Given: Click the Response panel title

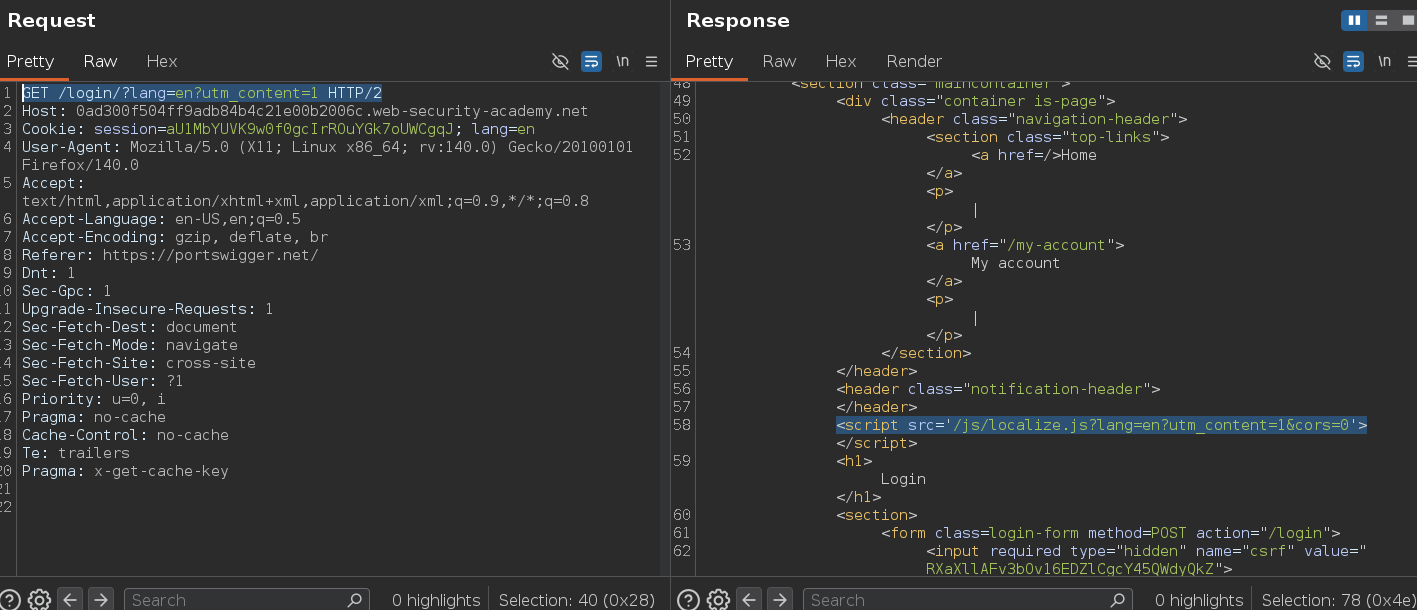Looking at the screenshot, I should pyautogui.click(x=738, y=20).
